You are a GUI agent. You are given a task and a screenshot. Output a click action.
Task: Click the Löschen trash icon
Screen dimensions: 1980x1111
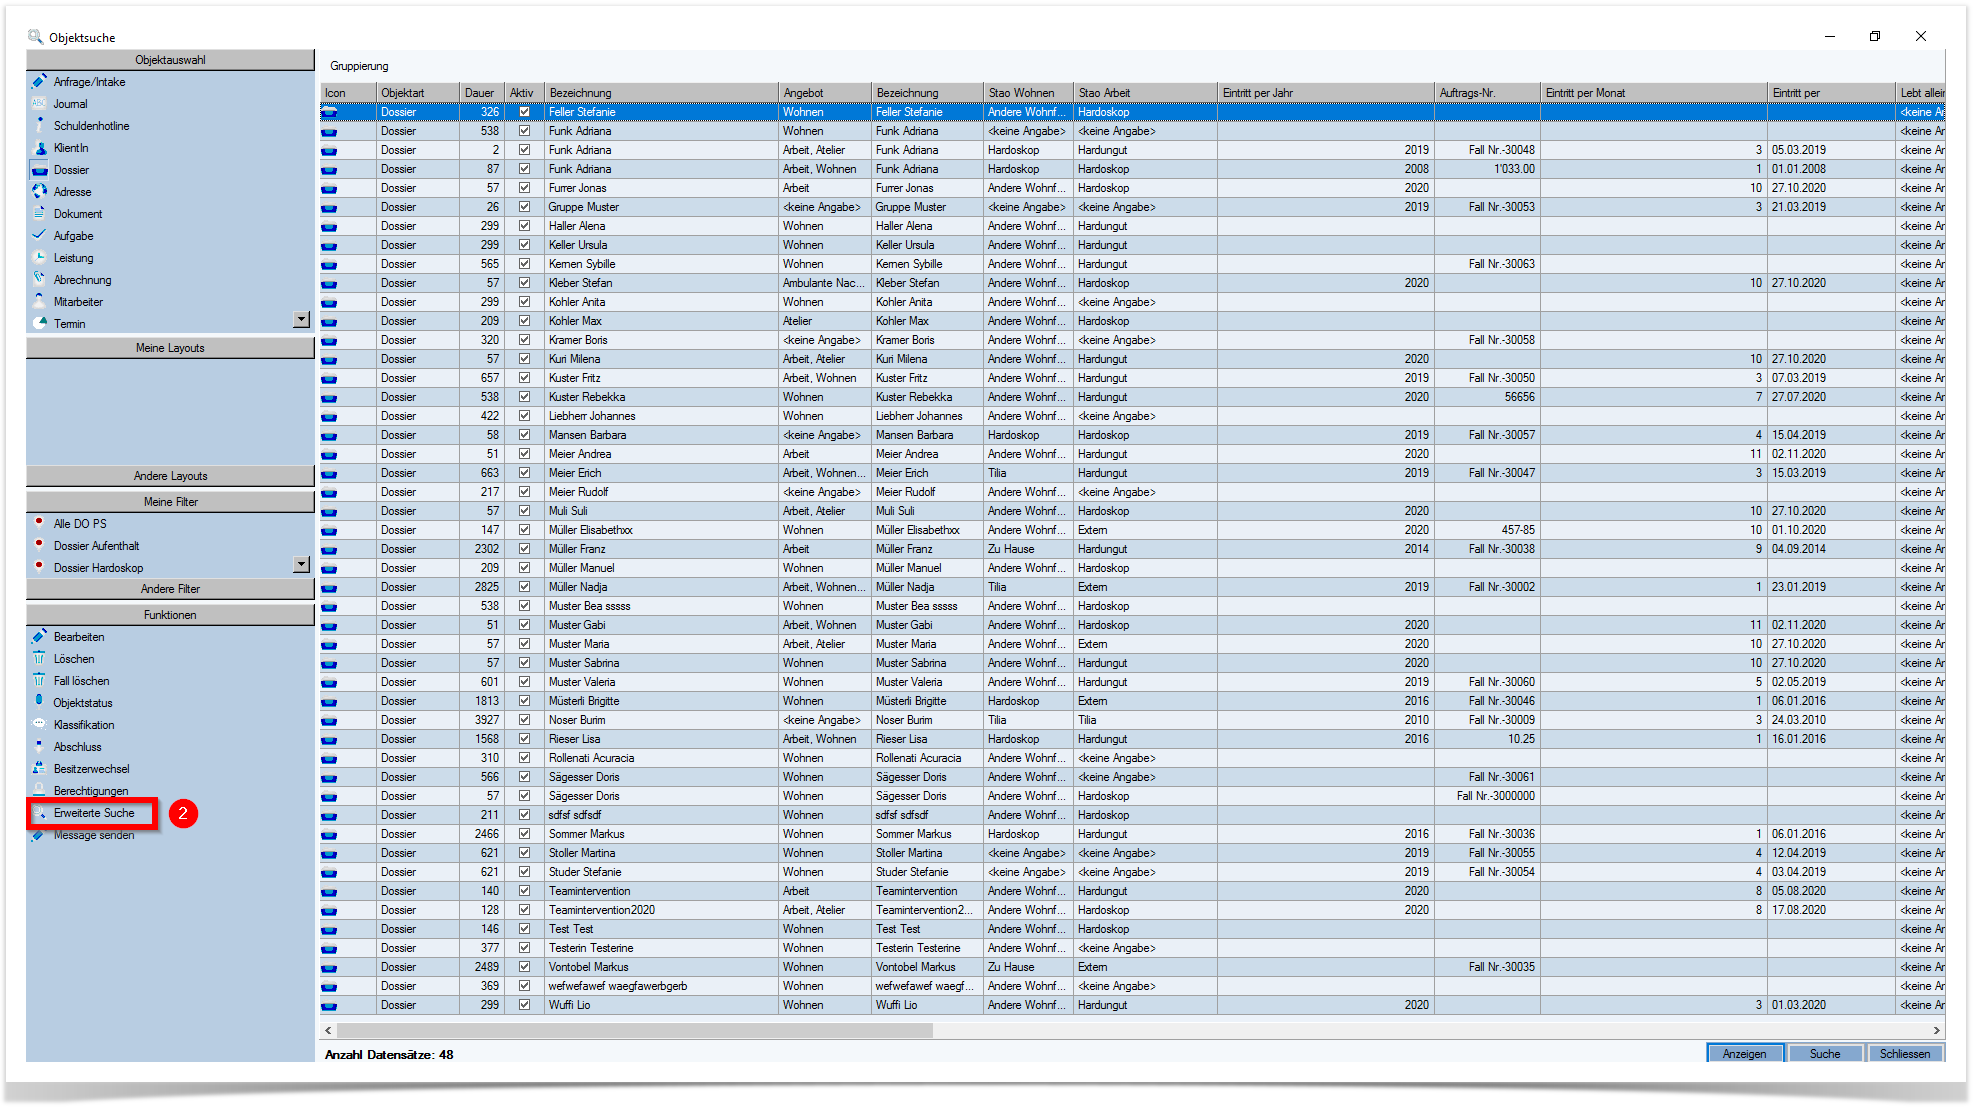(x=39, y=659)
